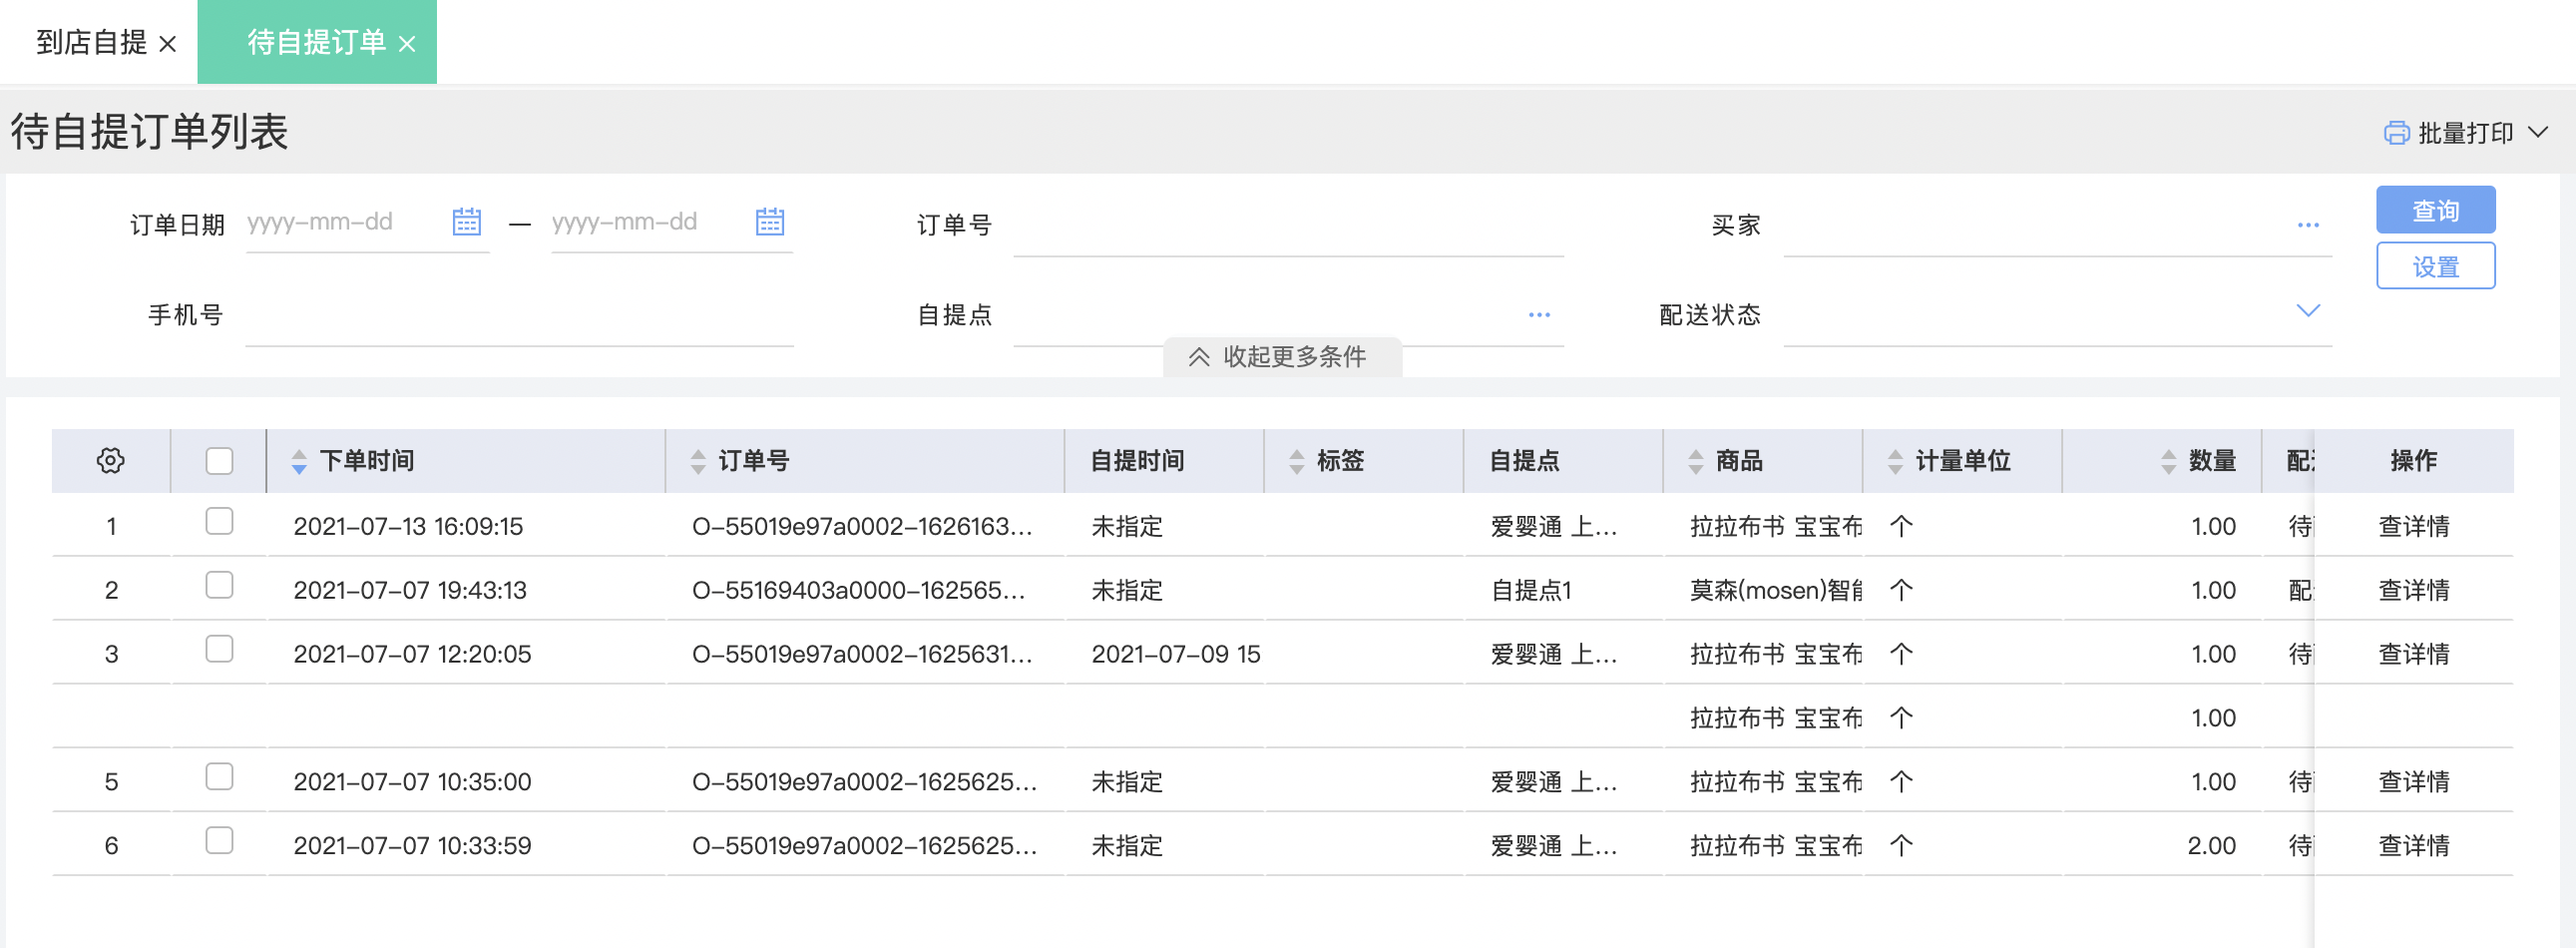Click quantity 2.00 in row 6

(2211, 847)
